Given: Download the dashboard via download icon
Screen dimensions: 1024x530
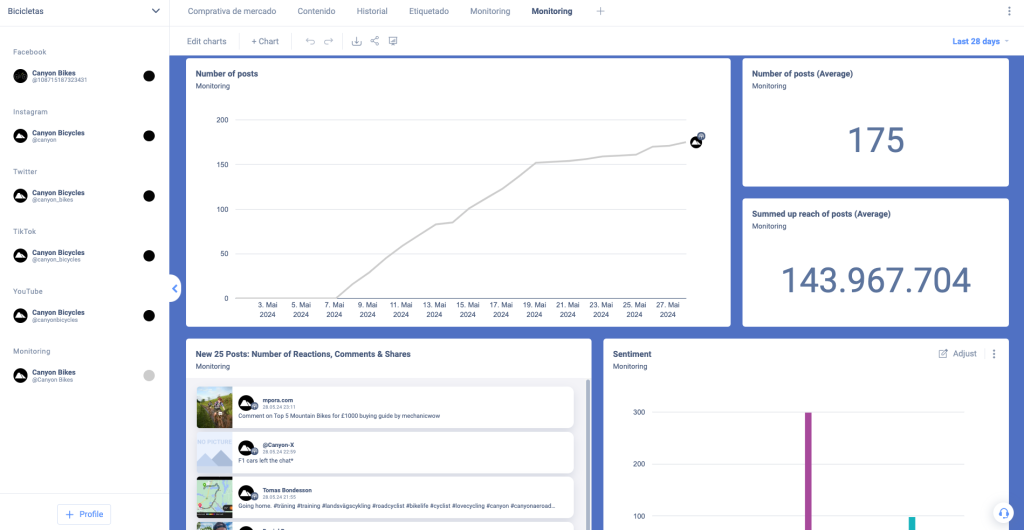Looking at the screenshot, I should 357,41.
